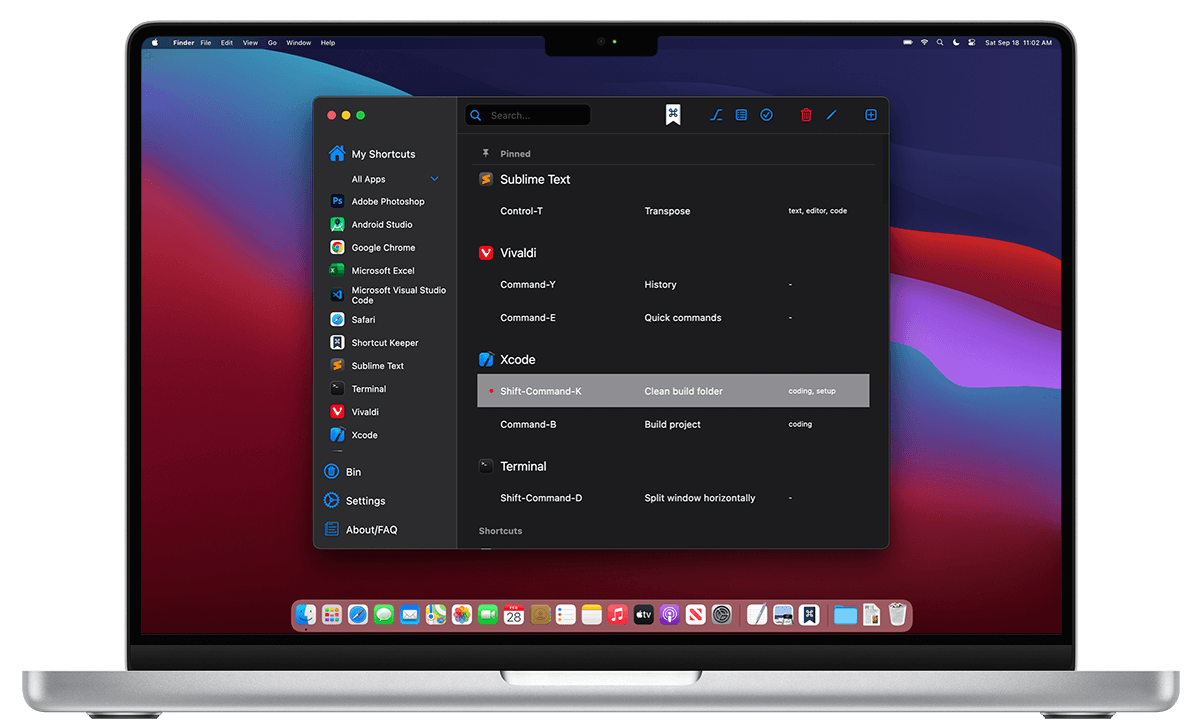Select the Control-T Transpose shortcut row

point(673,211)
